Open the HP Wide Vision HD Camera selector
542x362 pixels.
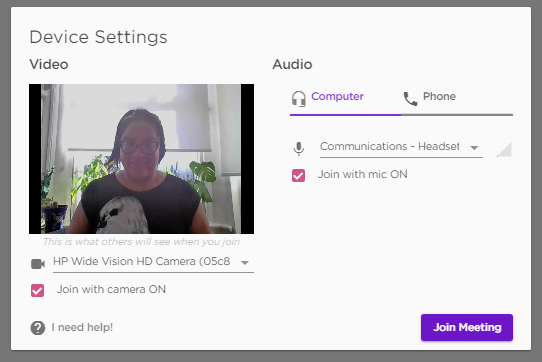[153, 263]
